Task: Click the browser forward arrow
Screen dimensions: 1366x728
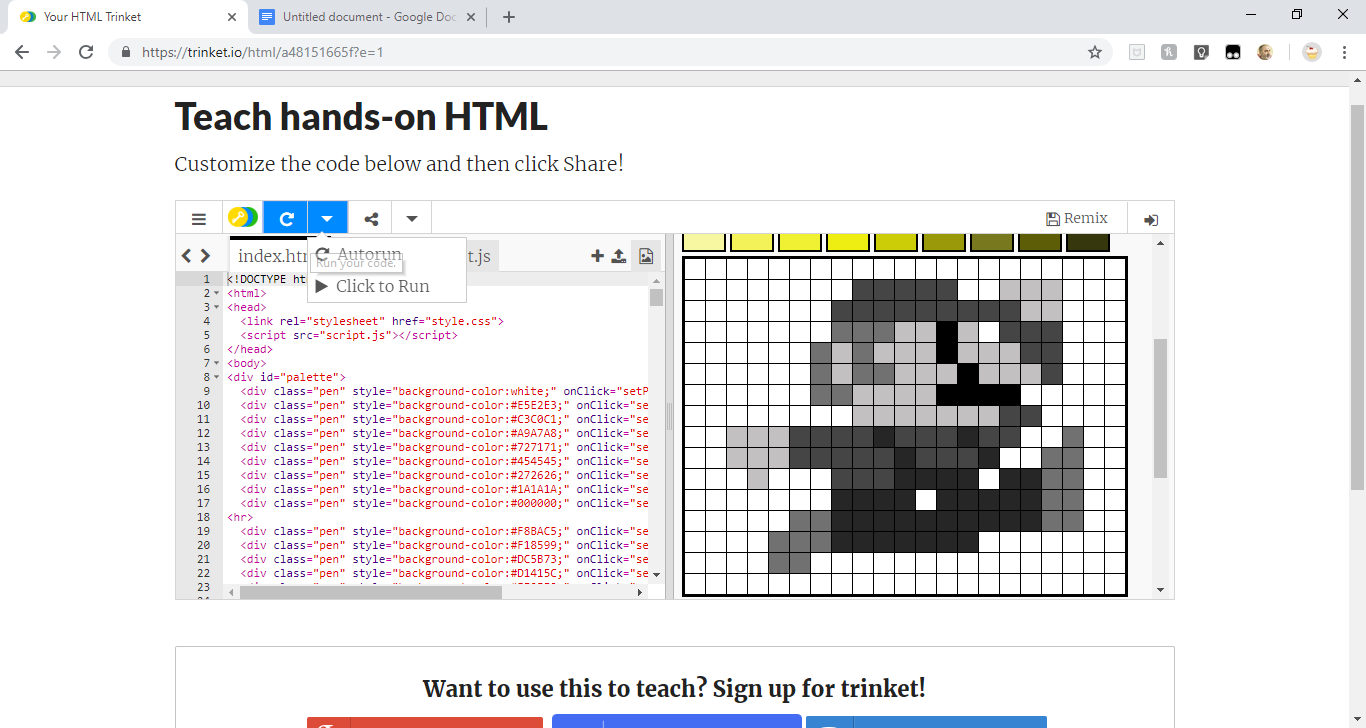Action: click(54, 52)
